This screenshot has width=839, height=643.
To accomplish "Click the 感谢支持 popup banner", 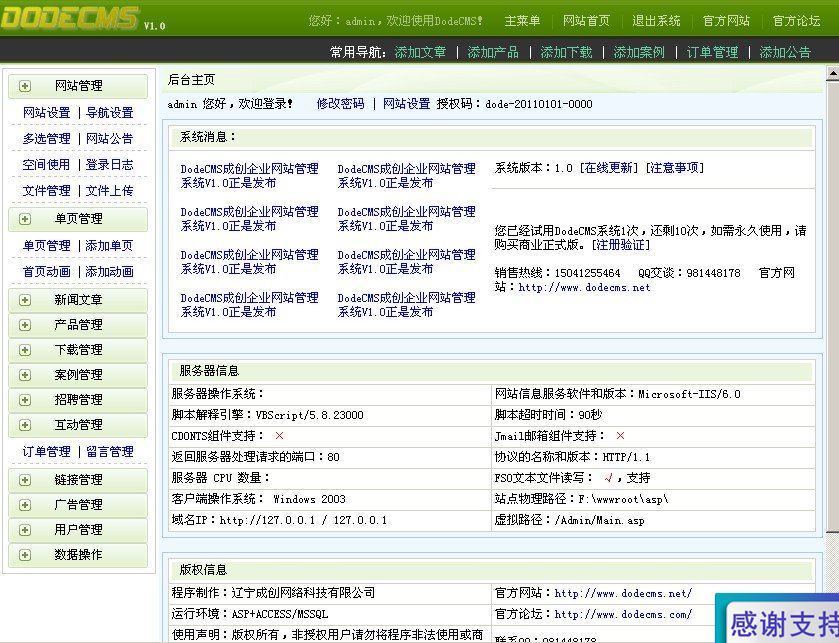I will 778,619.
